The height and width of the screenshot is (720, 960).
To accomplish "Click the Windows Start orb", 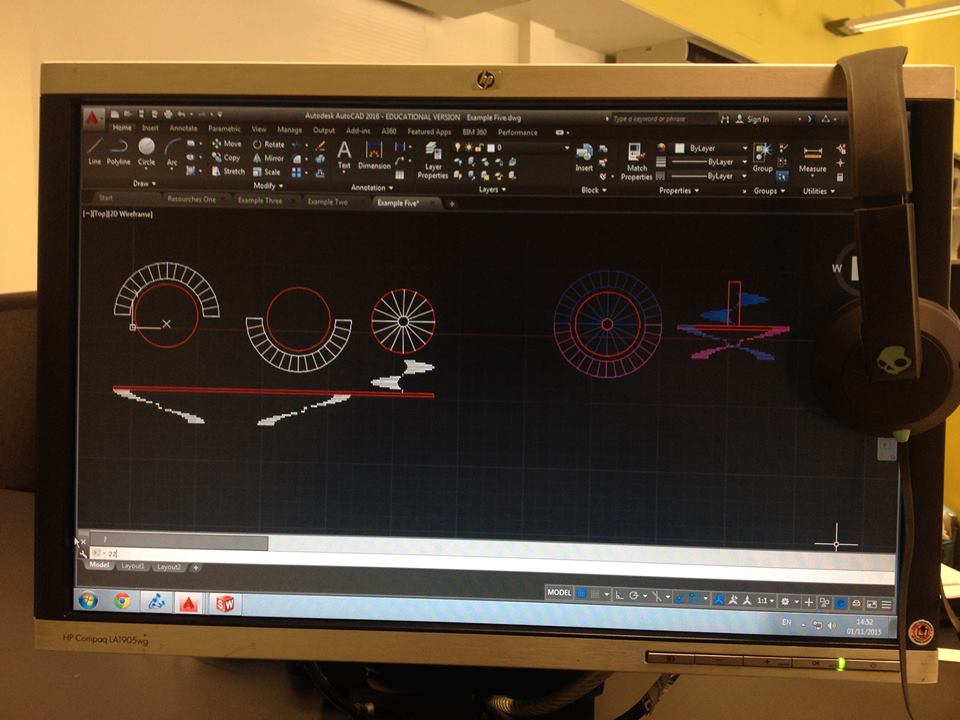I will [88, 600].
